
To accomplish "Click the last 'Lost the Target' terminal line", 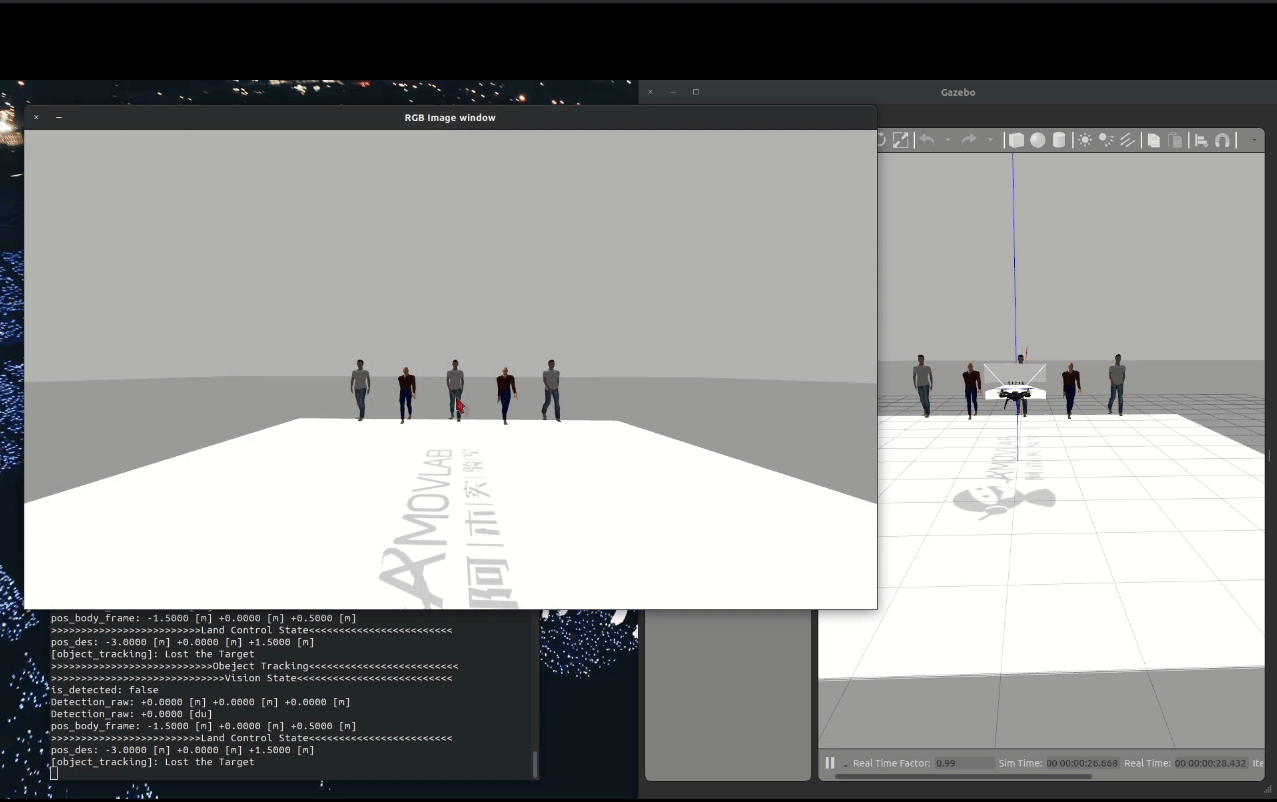I will click(x=152, y=762).
